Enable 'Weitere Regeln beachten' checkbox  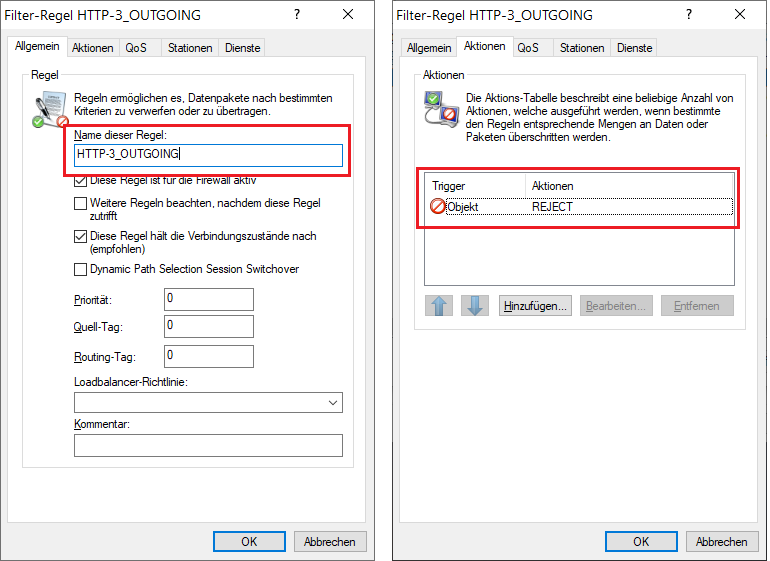coord(81,203)
